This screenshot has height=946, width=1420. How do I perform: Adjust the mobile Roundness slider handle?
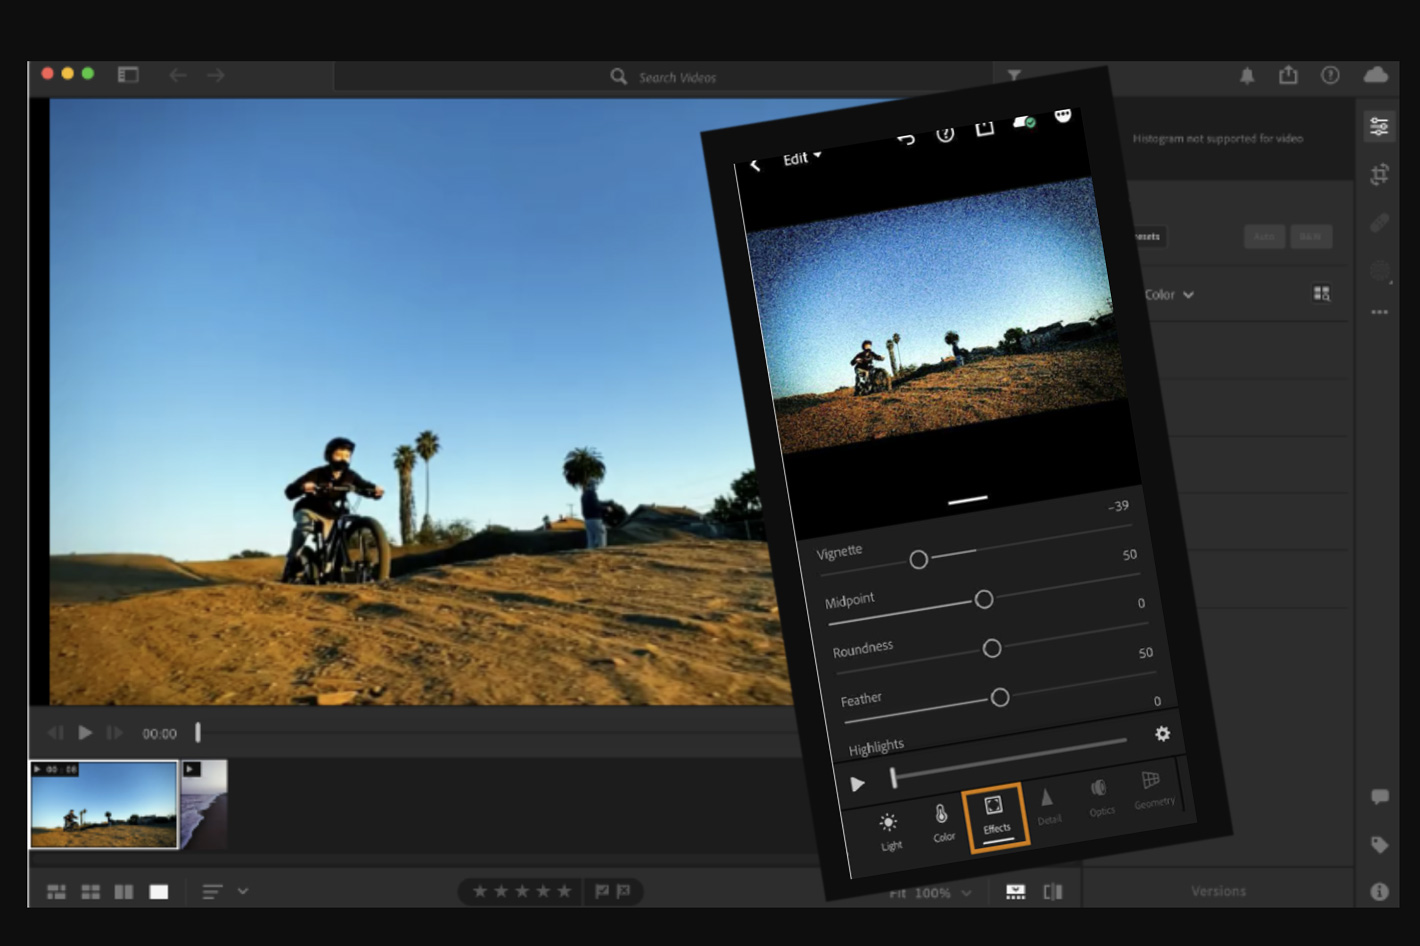click(x=992, y=648)
